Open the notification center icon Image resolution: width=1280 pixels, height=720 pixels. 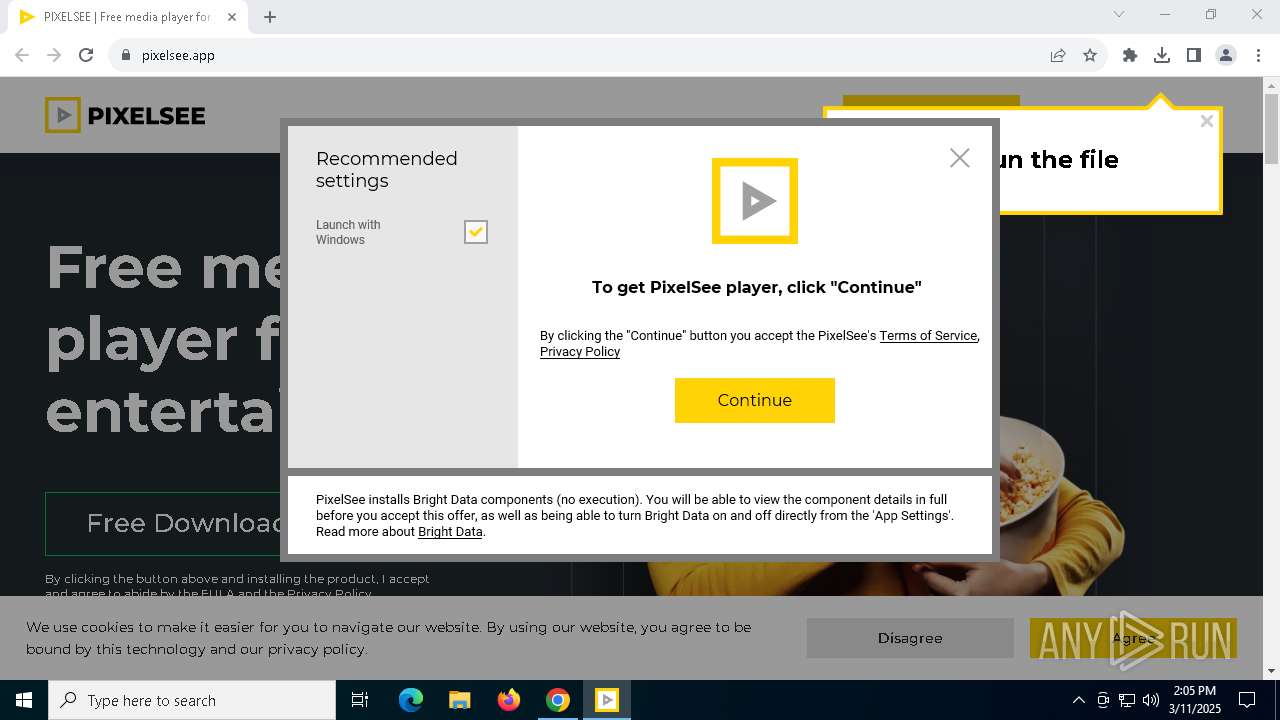1247,700
